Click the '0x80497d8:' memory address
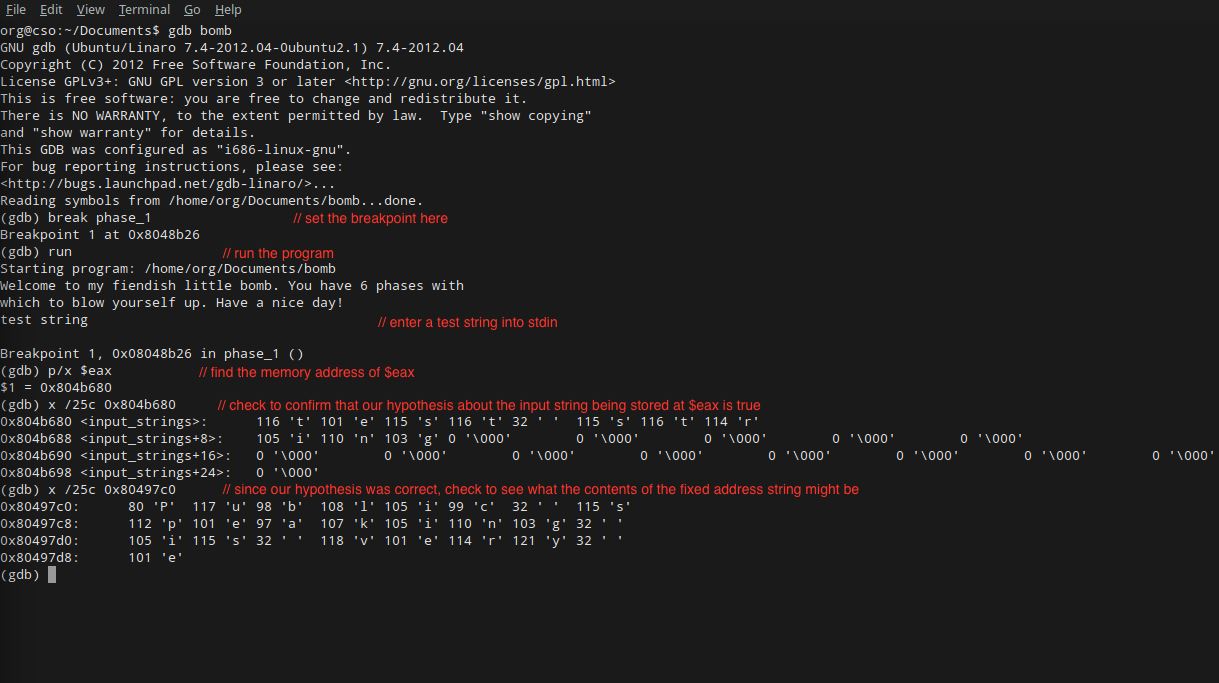Image resolution: width=1219 pixels, height=683 pixels. pyautogui.click(x=40, y=558)
